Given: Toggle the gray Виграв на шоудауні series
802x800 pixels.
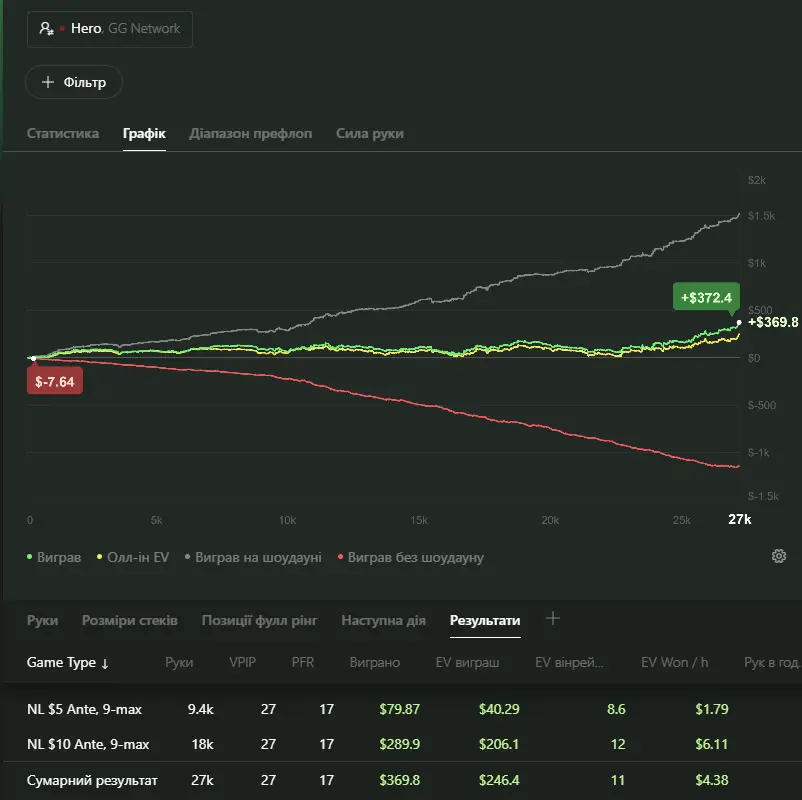Looking at the screenshot, I should (x=253, y=557).
